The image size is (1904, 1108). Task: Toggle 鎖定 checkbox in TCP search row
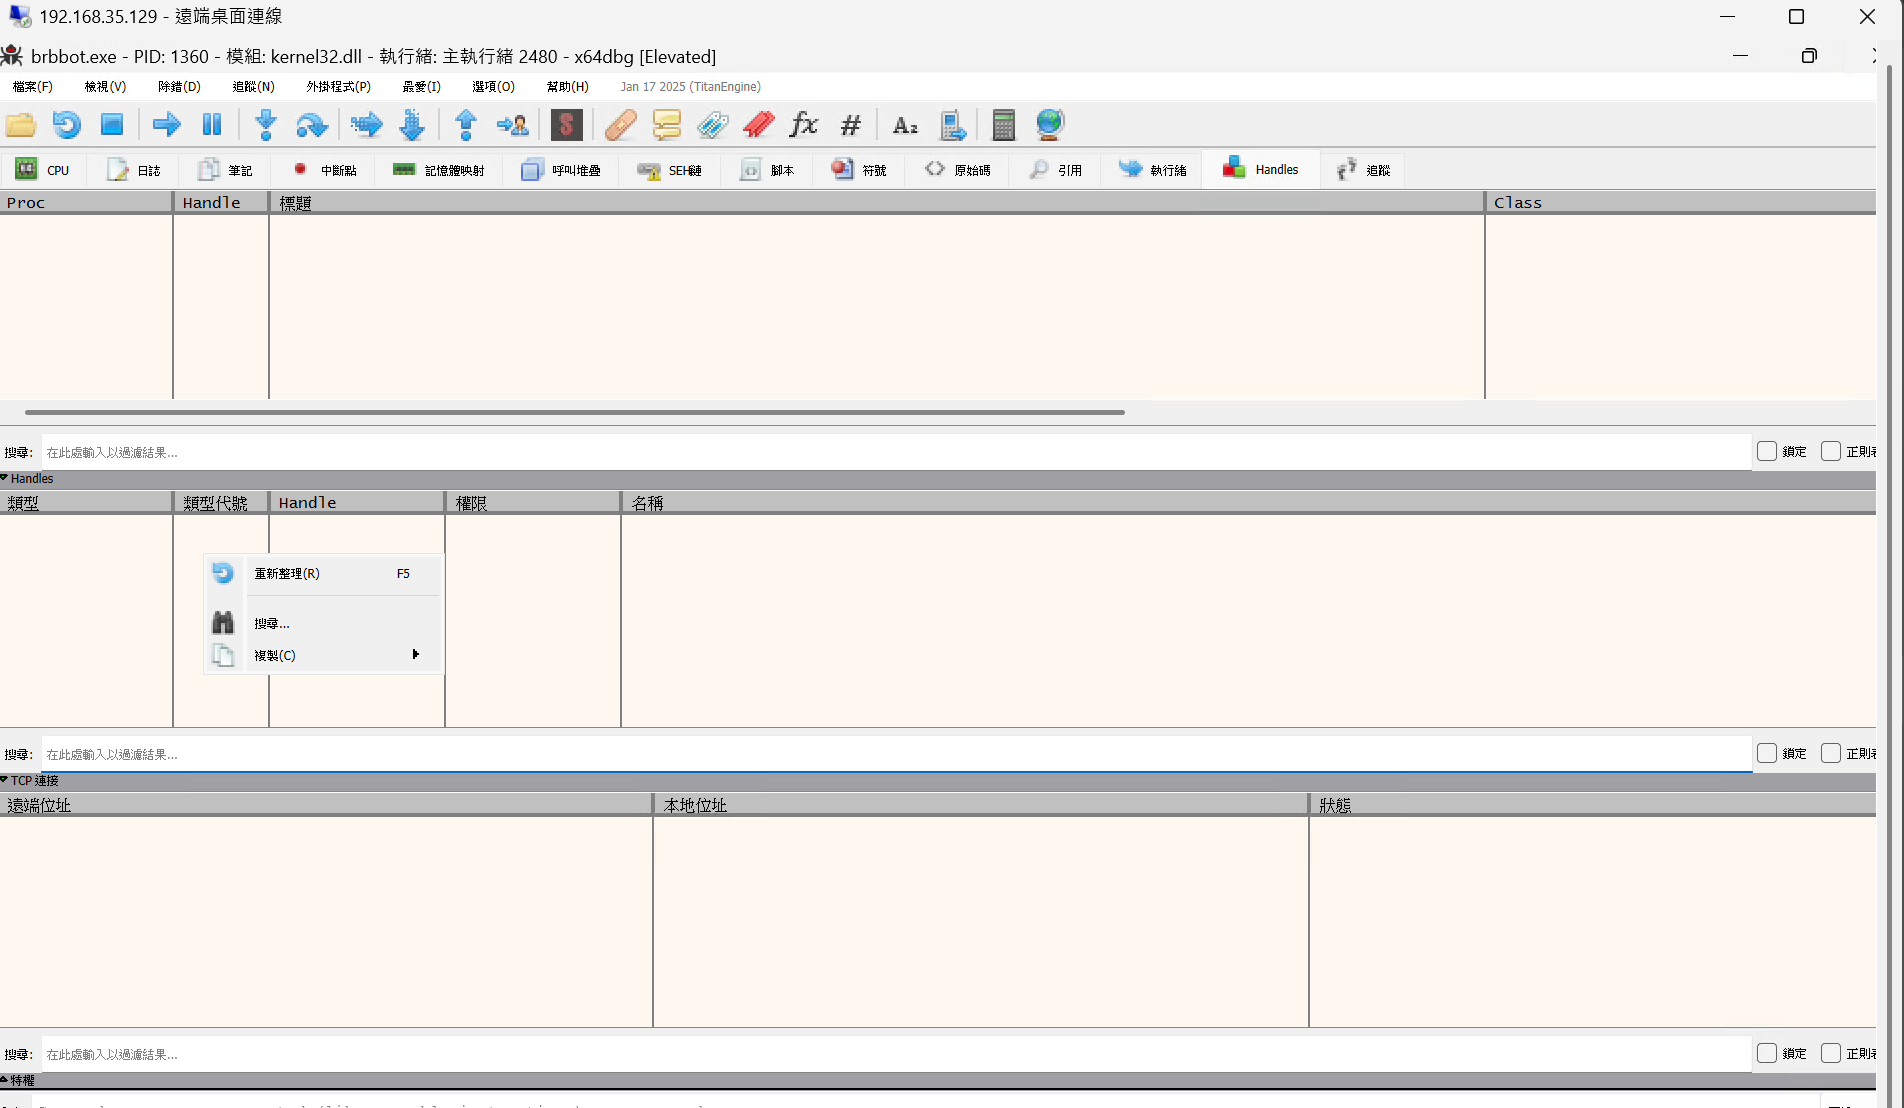coord(1767,1054)
